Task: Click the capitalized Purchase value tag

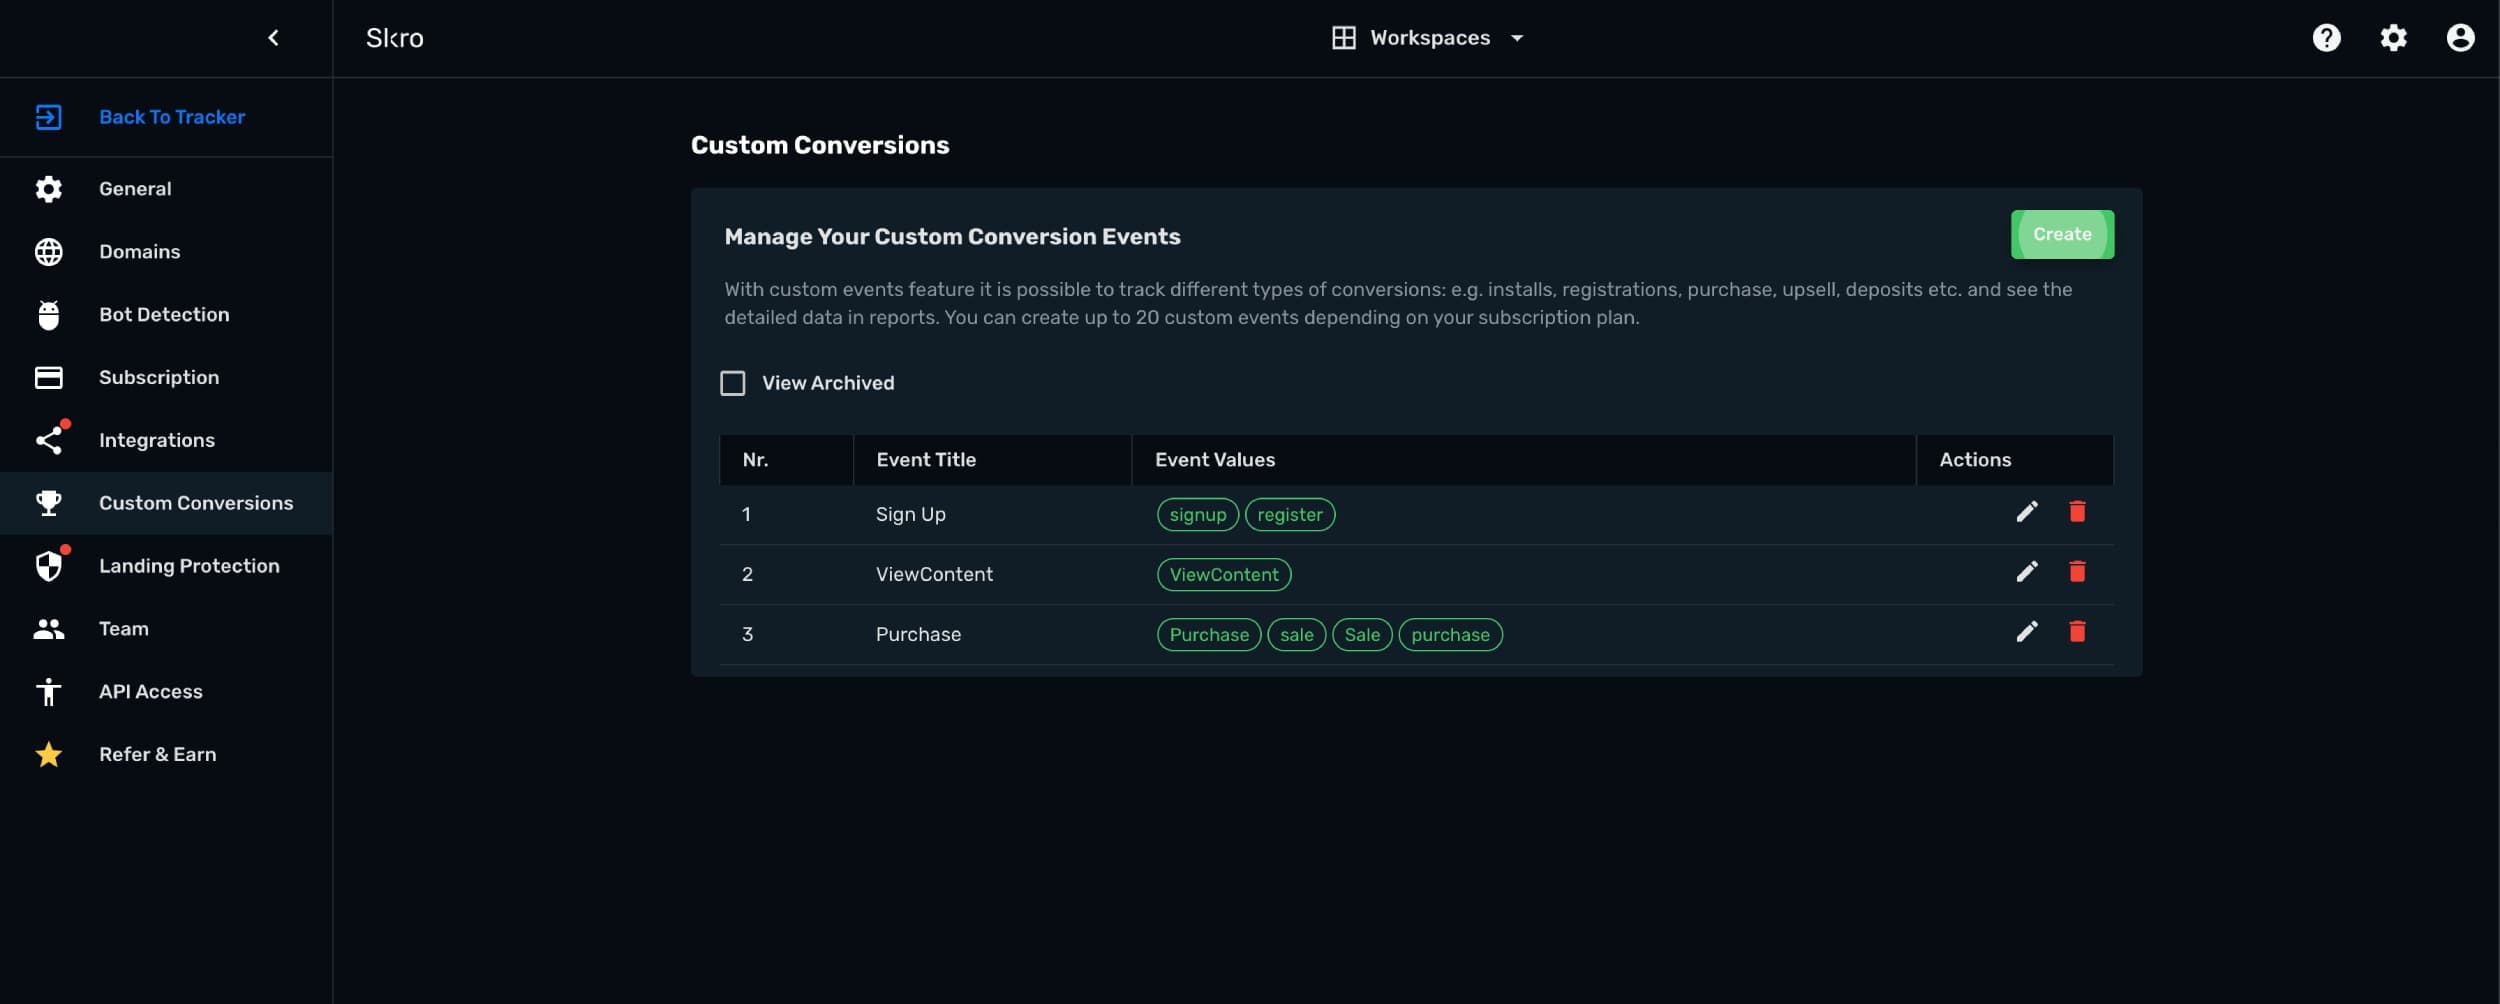Action: (1209, 635)
